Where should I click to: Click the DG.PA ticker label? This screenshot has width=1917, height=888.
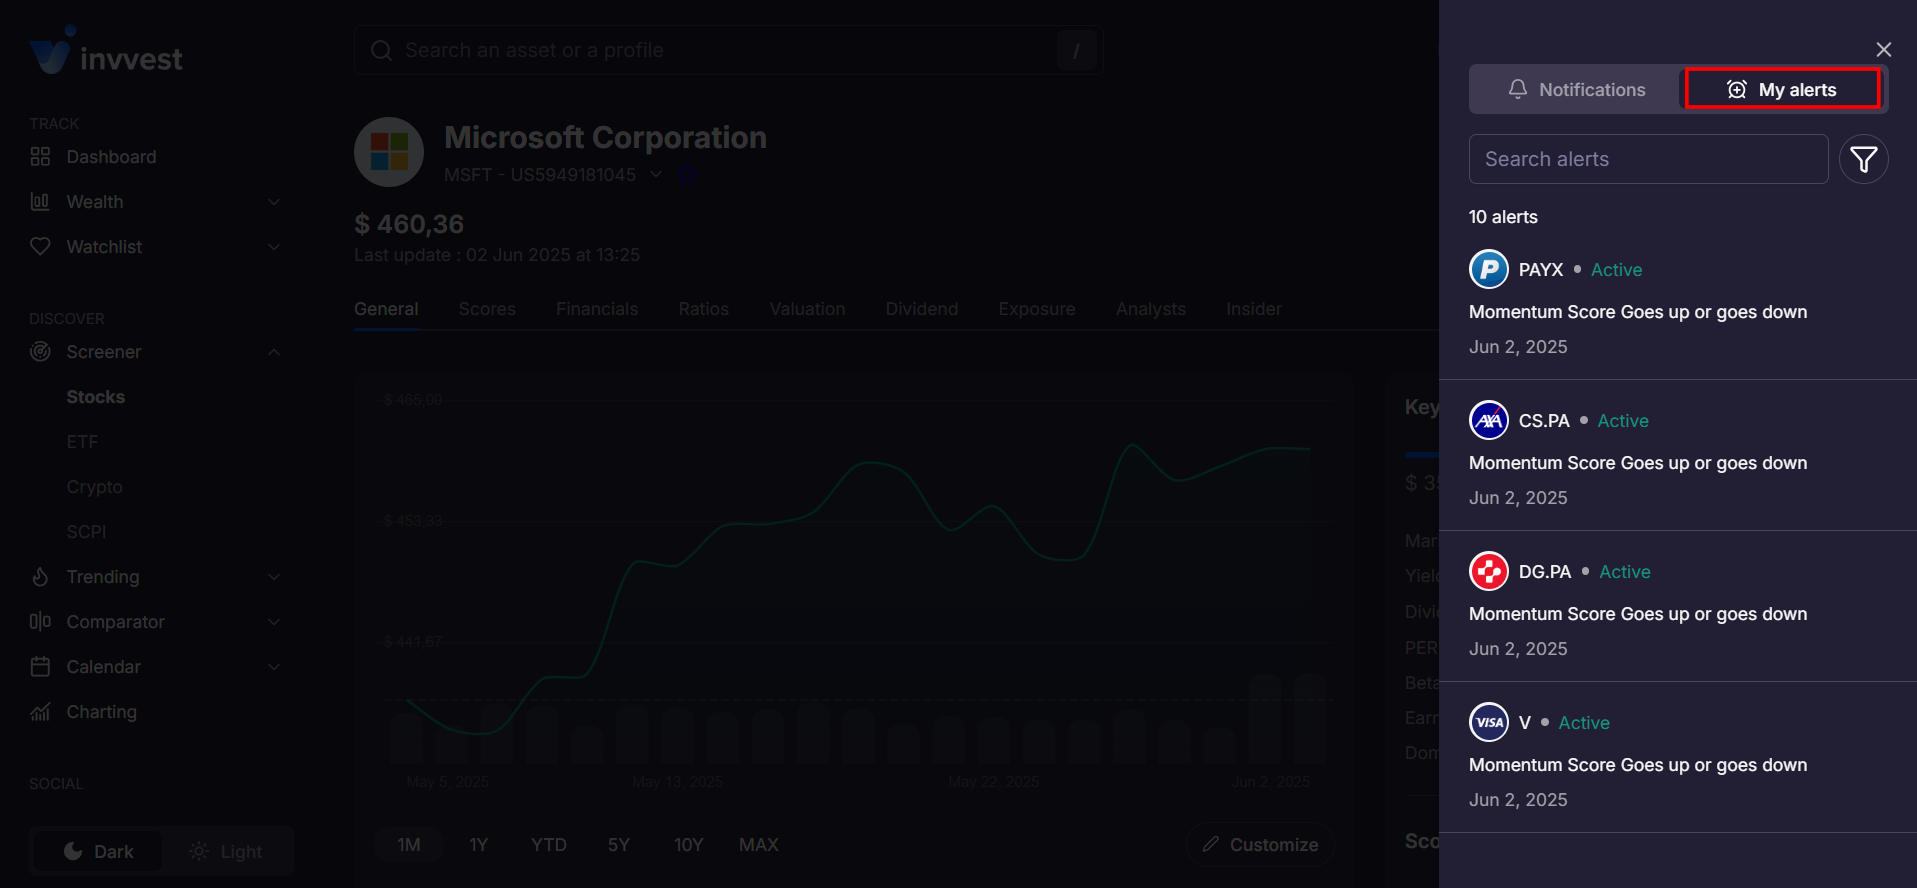pyautogui.click(x=1545, y=572)
